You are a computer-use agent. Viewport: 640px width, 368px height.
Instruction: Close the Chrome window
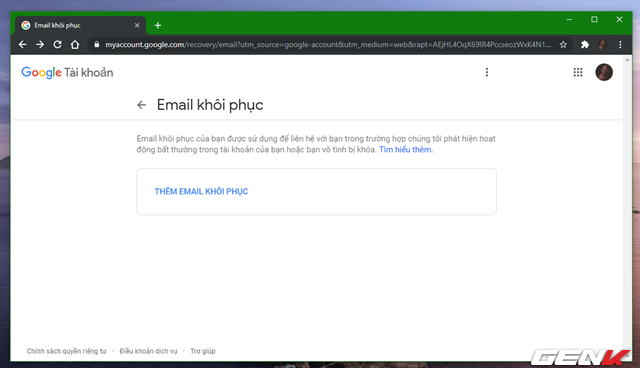click(619, 20)
